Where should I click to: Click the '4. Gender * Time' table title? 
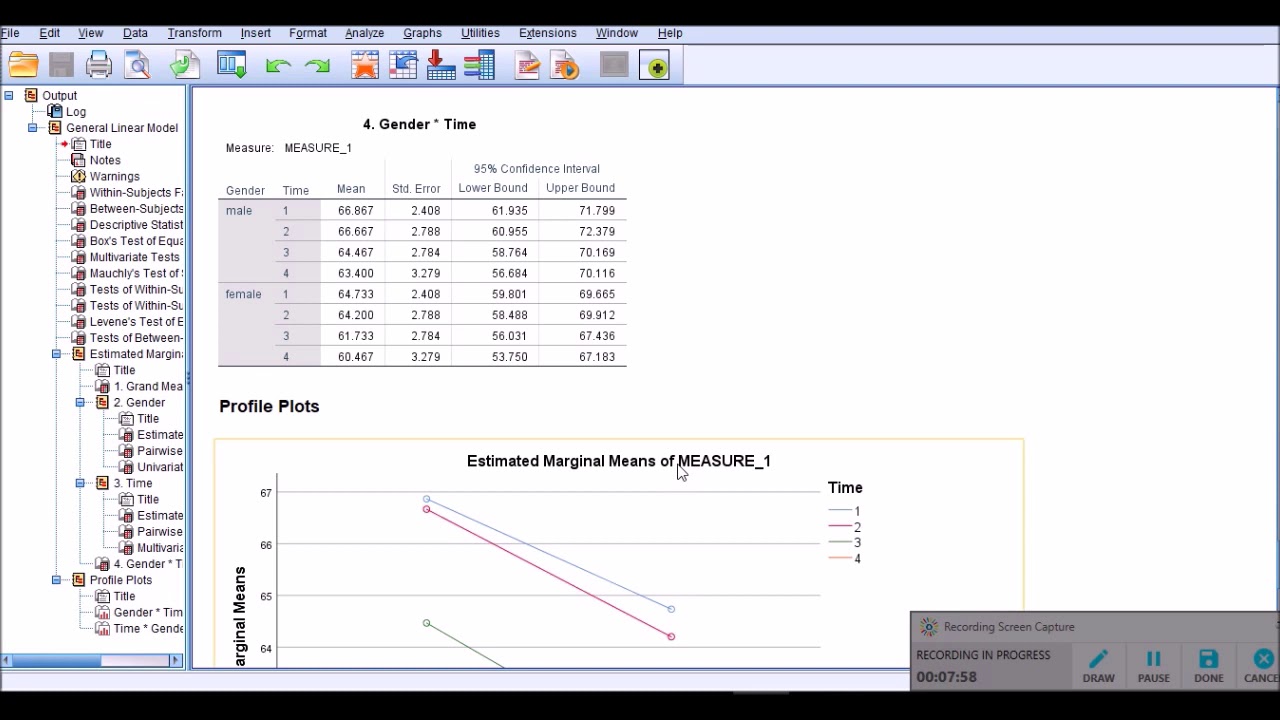coord(419,124)
